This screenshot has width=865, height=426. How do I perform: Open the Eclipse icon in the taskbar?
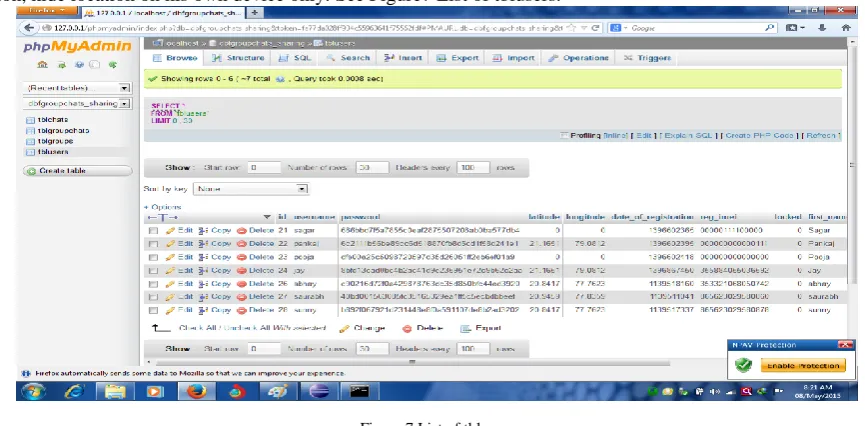coord(318,391)
